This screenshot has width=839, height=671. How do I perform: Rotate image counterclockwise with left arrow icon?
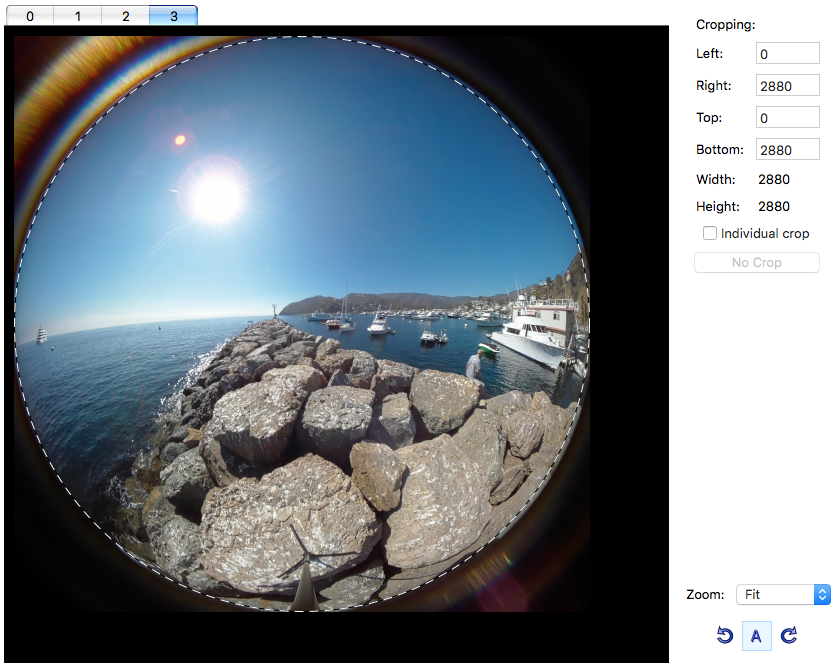coord(724,635)
